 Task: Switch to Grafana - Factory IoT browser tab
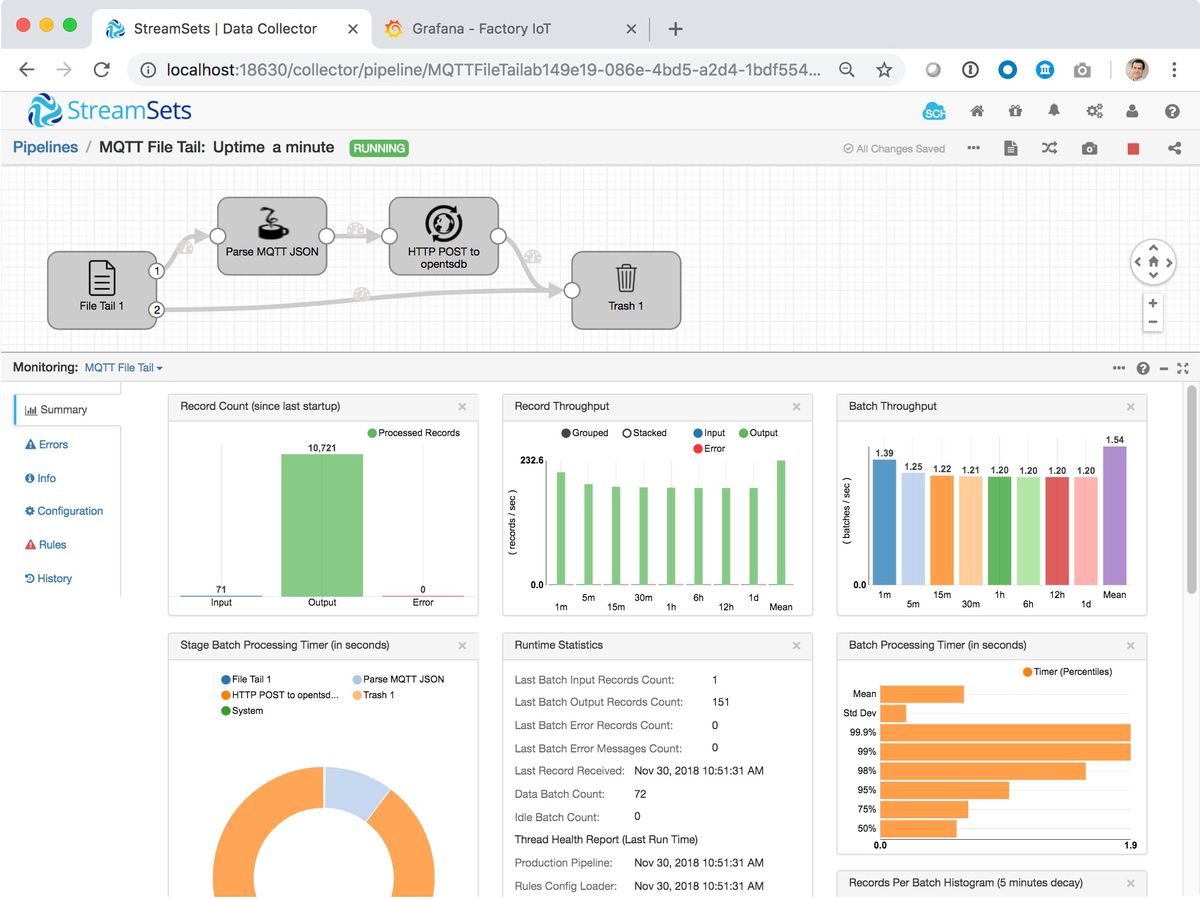coord(509,29)
